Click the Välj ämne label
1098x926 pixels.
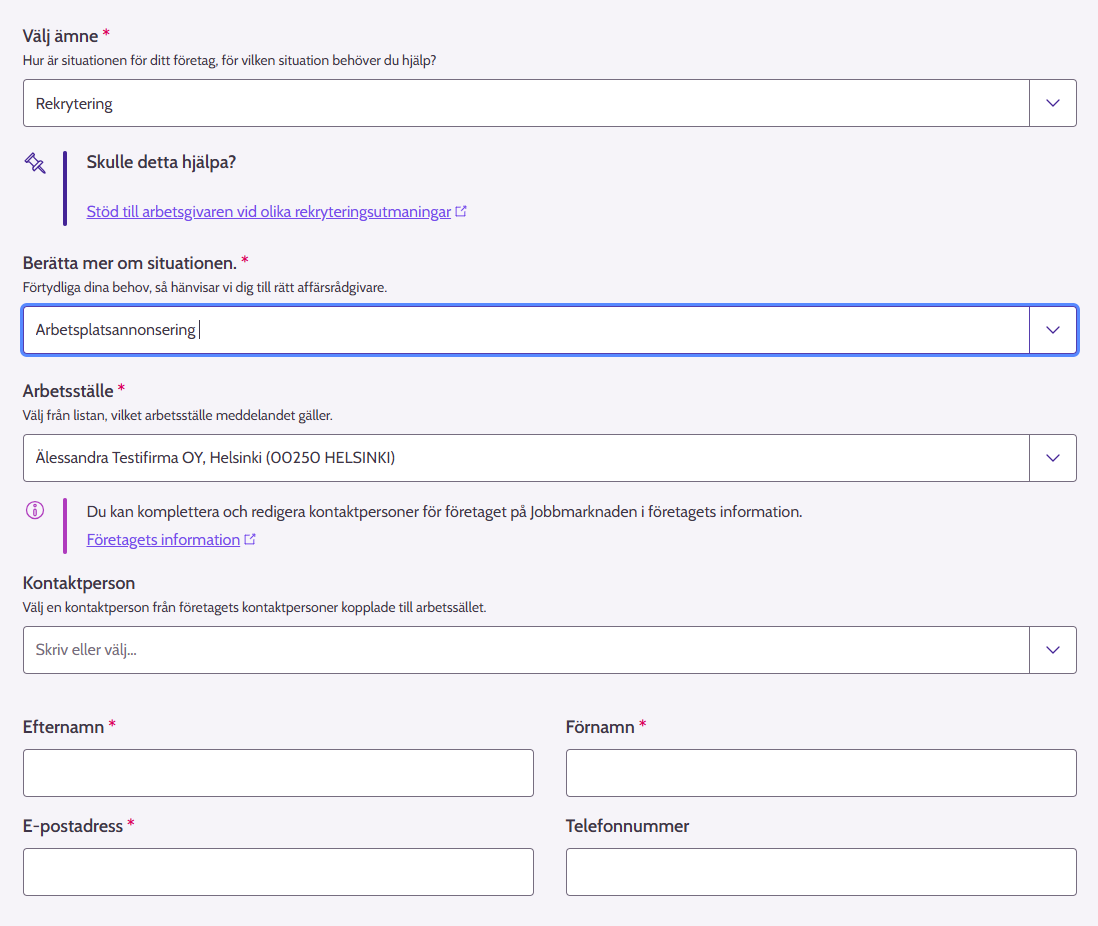pyautogui.click(x=60, y=36)
